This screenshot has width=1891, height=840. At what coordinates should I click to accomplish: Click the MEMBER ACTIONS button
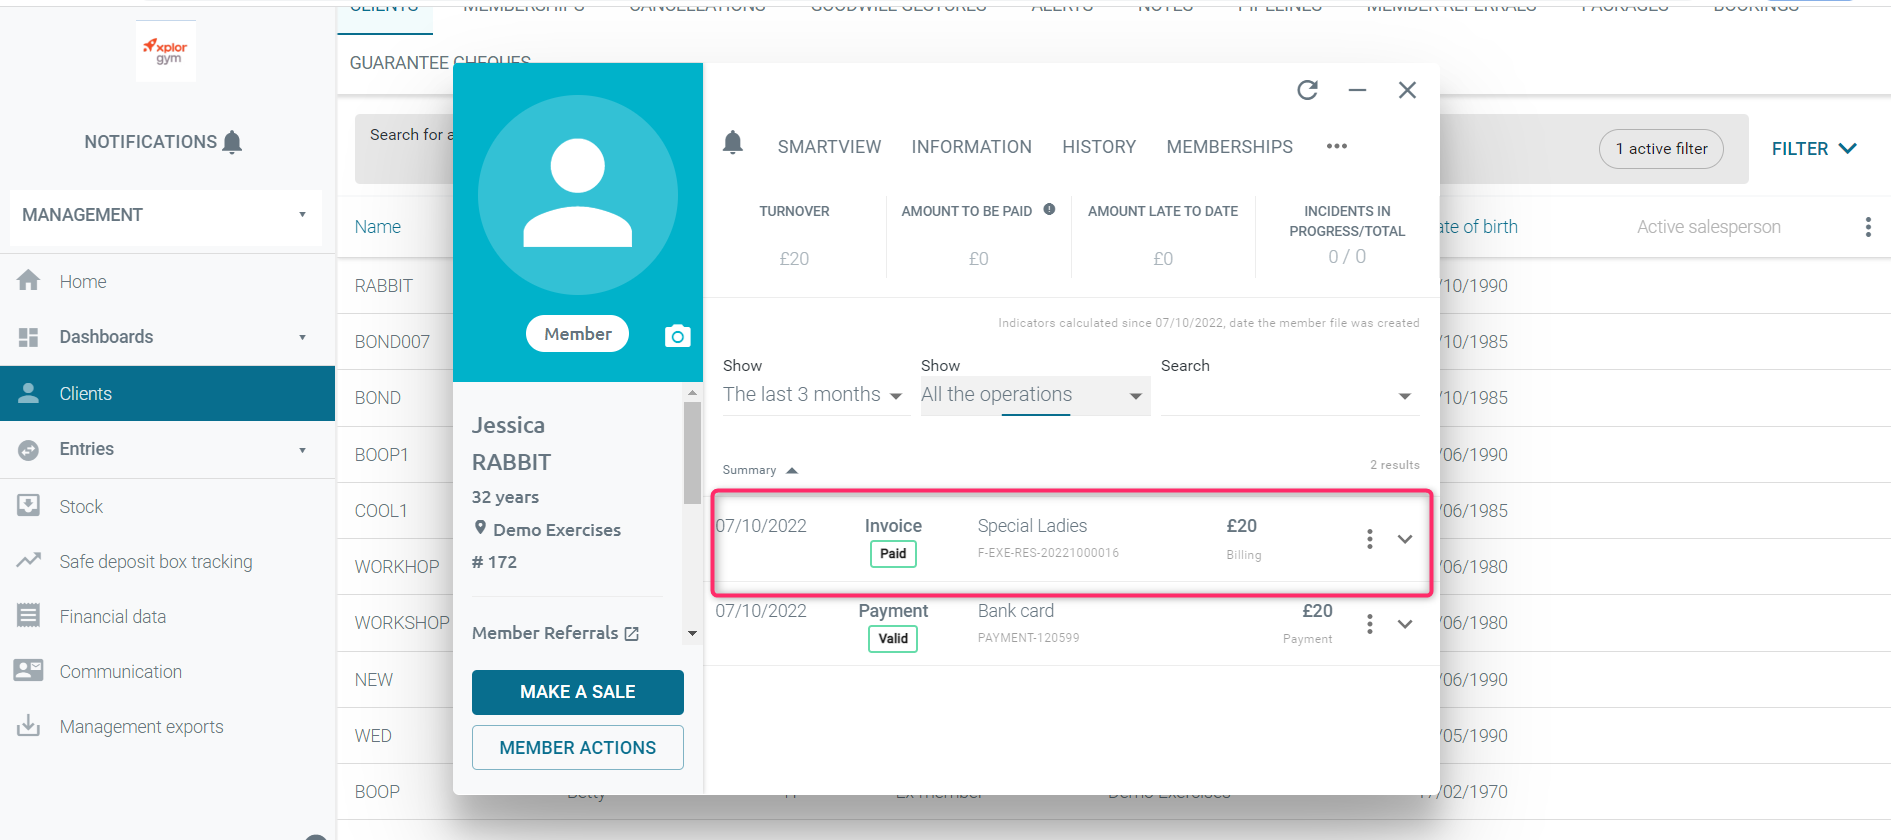(x=577, y=748)
